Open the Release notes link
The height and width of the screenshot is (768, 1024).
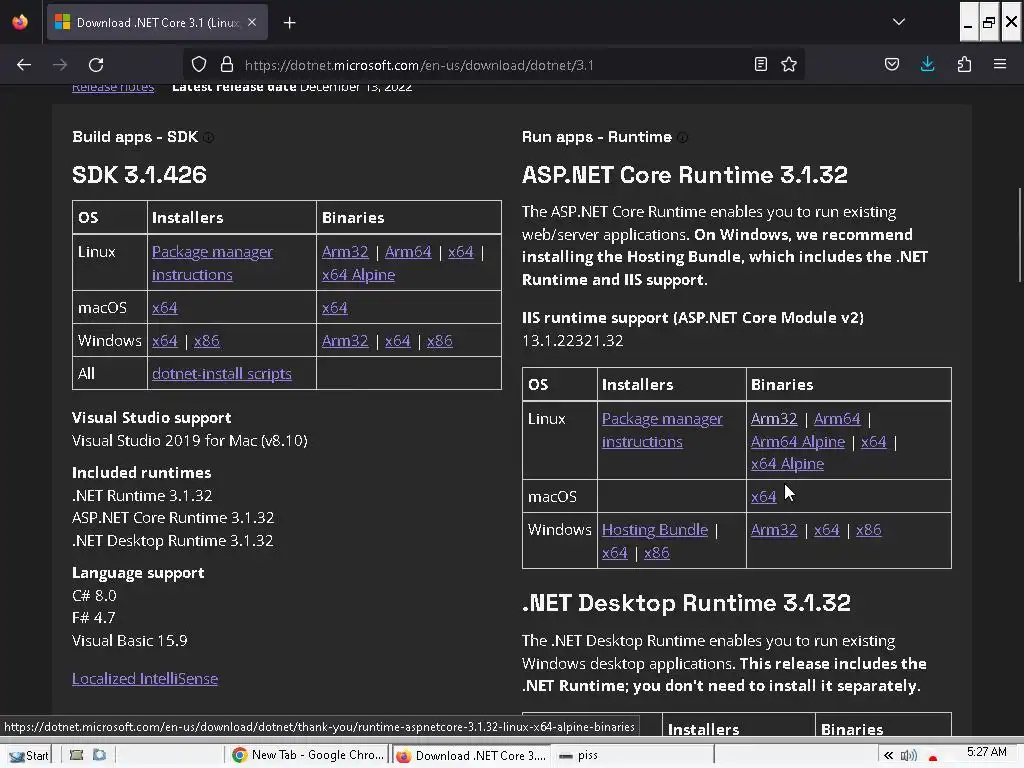click(113, 87)
